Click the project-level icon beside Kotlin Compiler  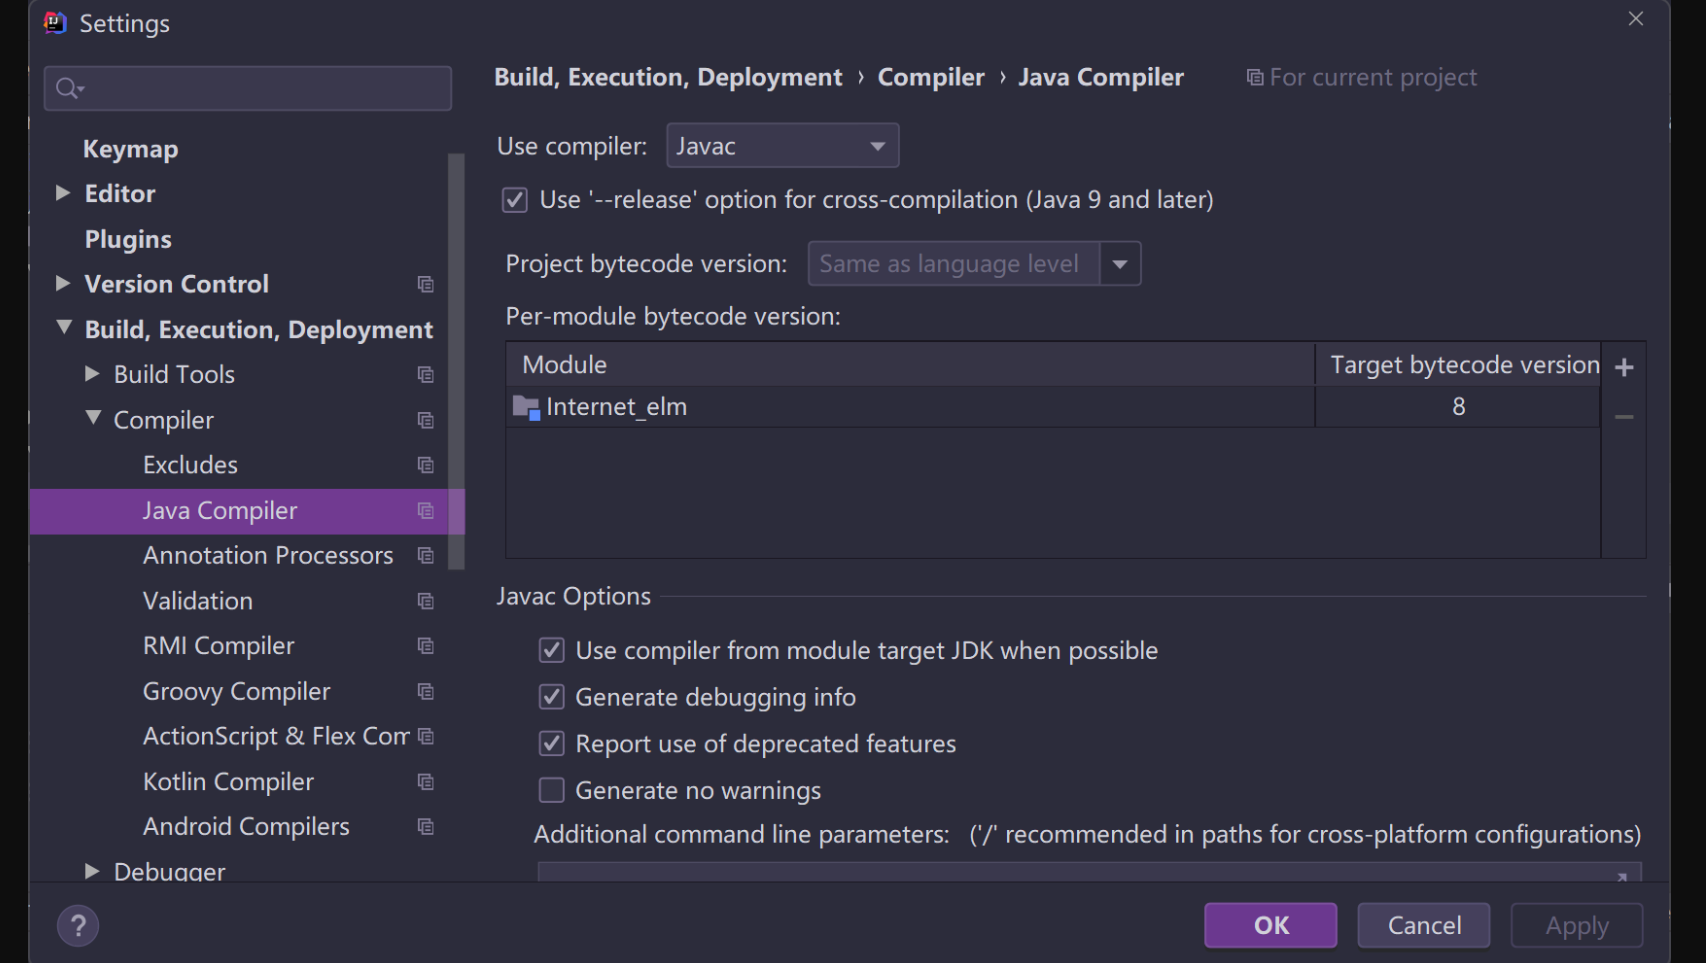click(x=426, y=782)
